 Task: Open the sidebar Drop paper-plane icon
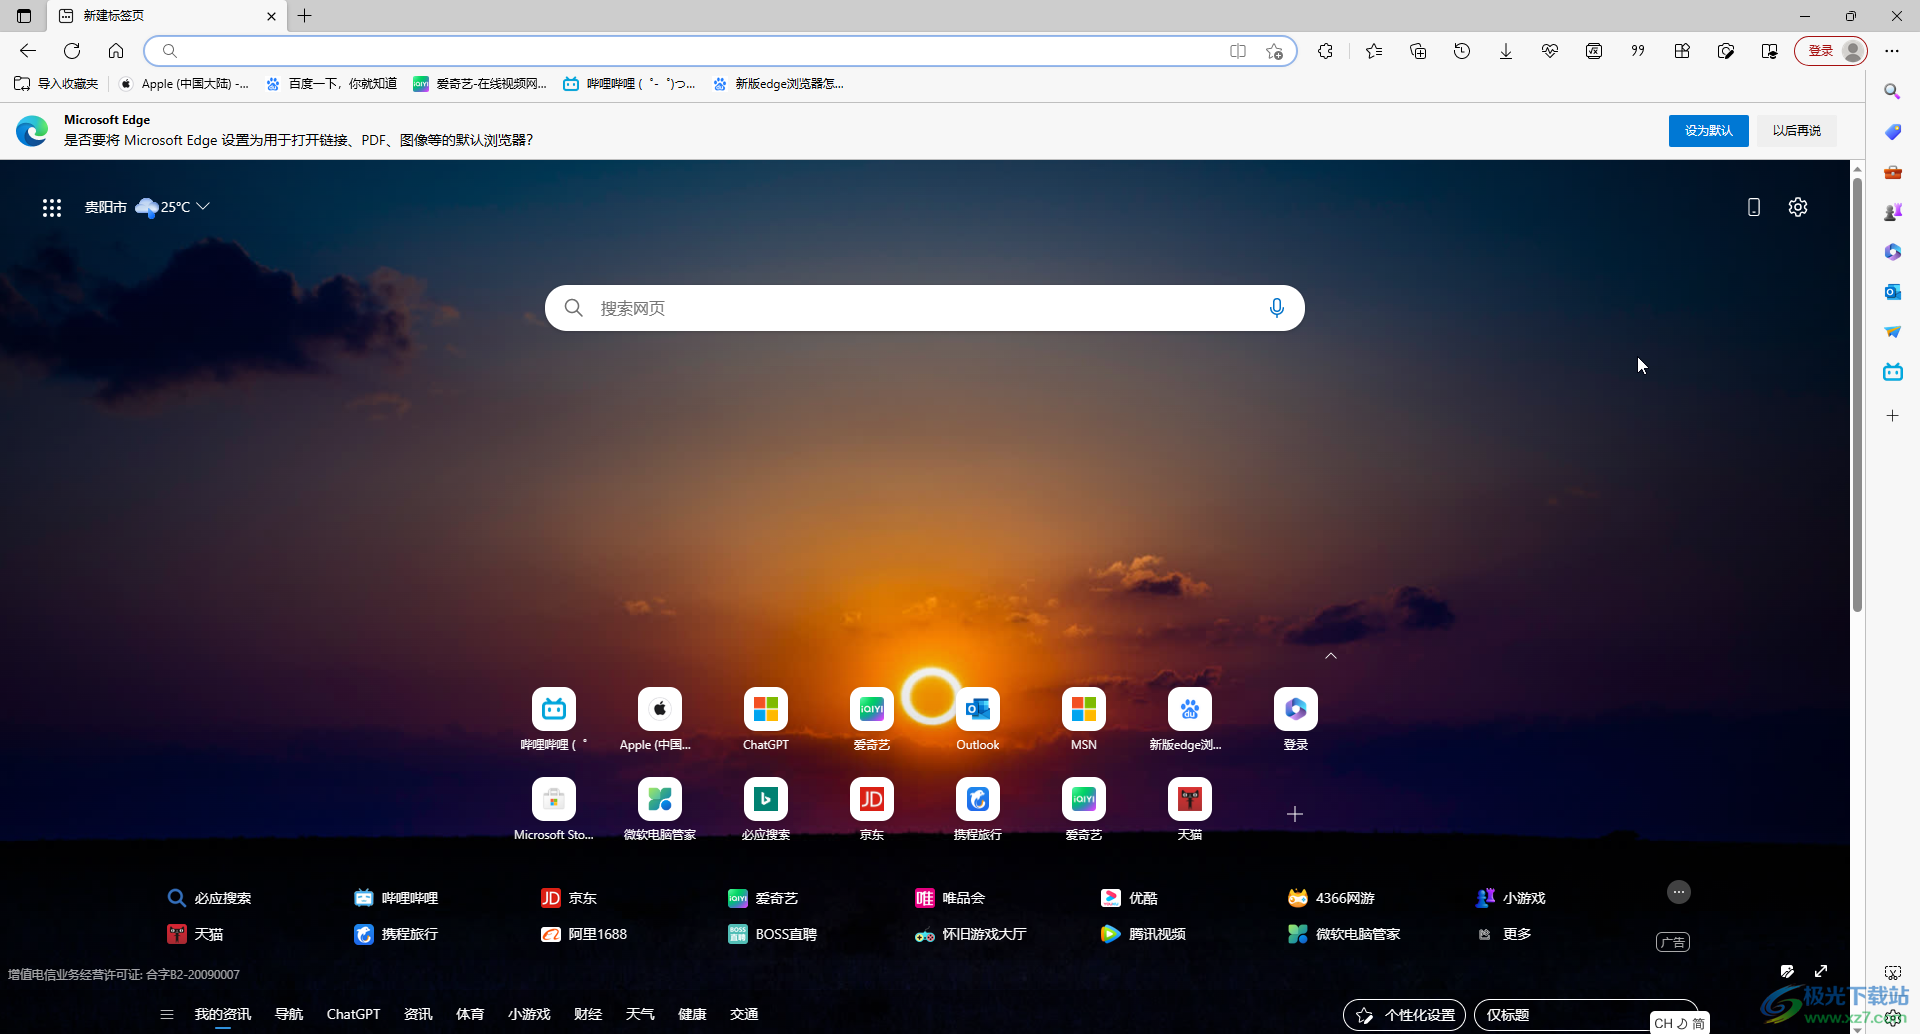coord(1892,332)
